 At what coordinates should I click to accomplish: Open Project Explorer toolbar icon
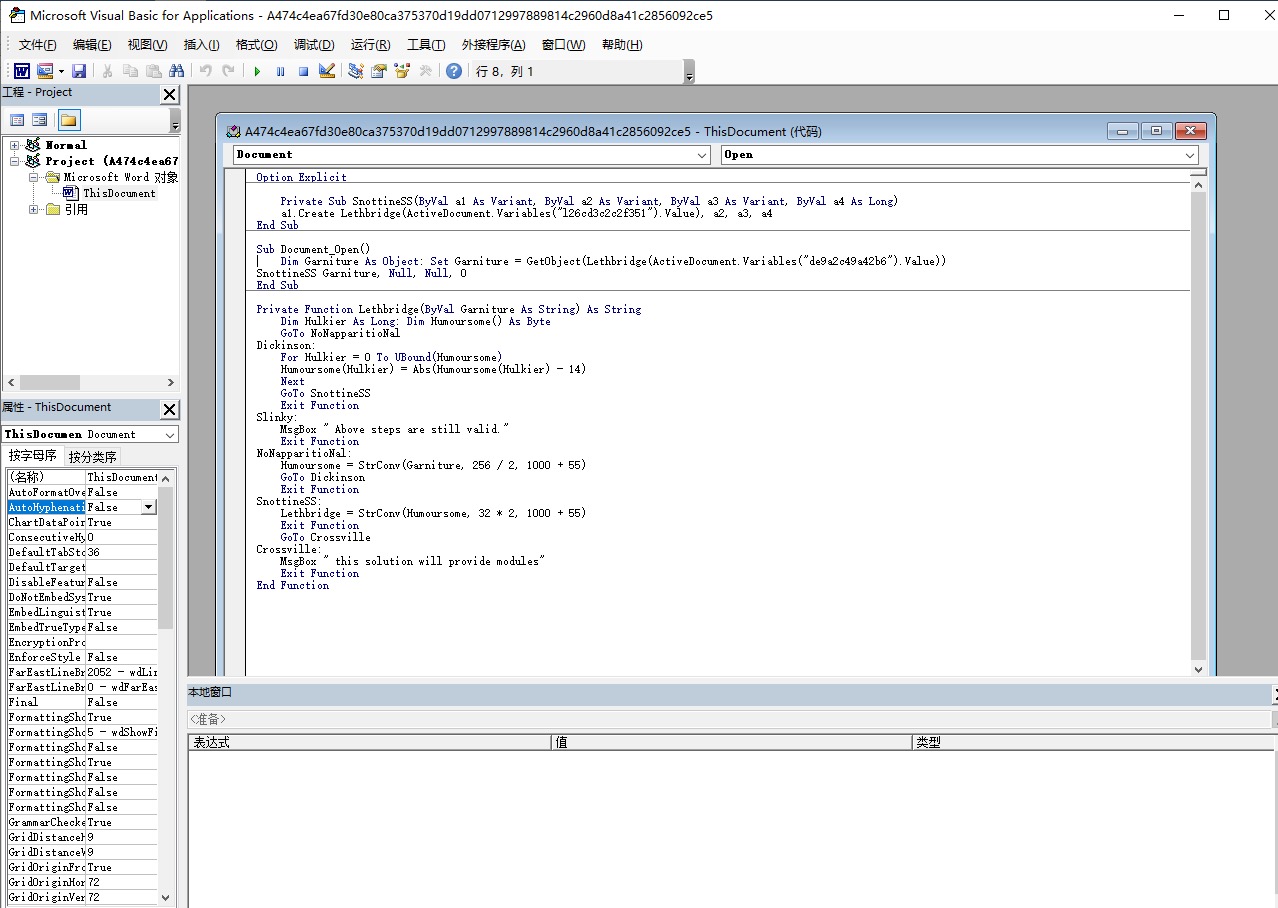pyautogui.click(x=355, y=71)
